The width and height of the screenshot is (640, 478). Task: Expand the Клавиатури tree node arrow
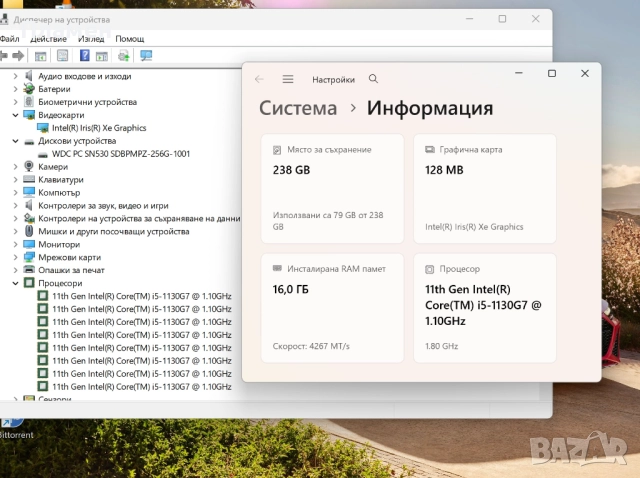(x=15, y=180)
